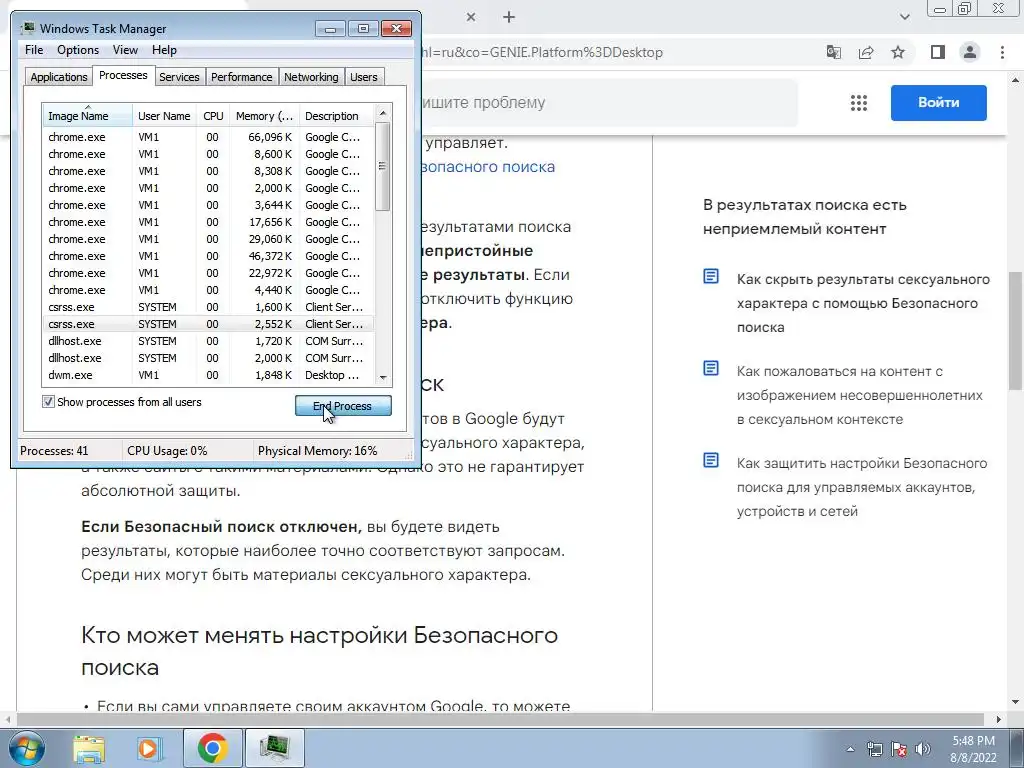The width and height of the screenshot is (1024, 768).
Task: Click the process list scrollbar thumb
Action: pos(383,167)
